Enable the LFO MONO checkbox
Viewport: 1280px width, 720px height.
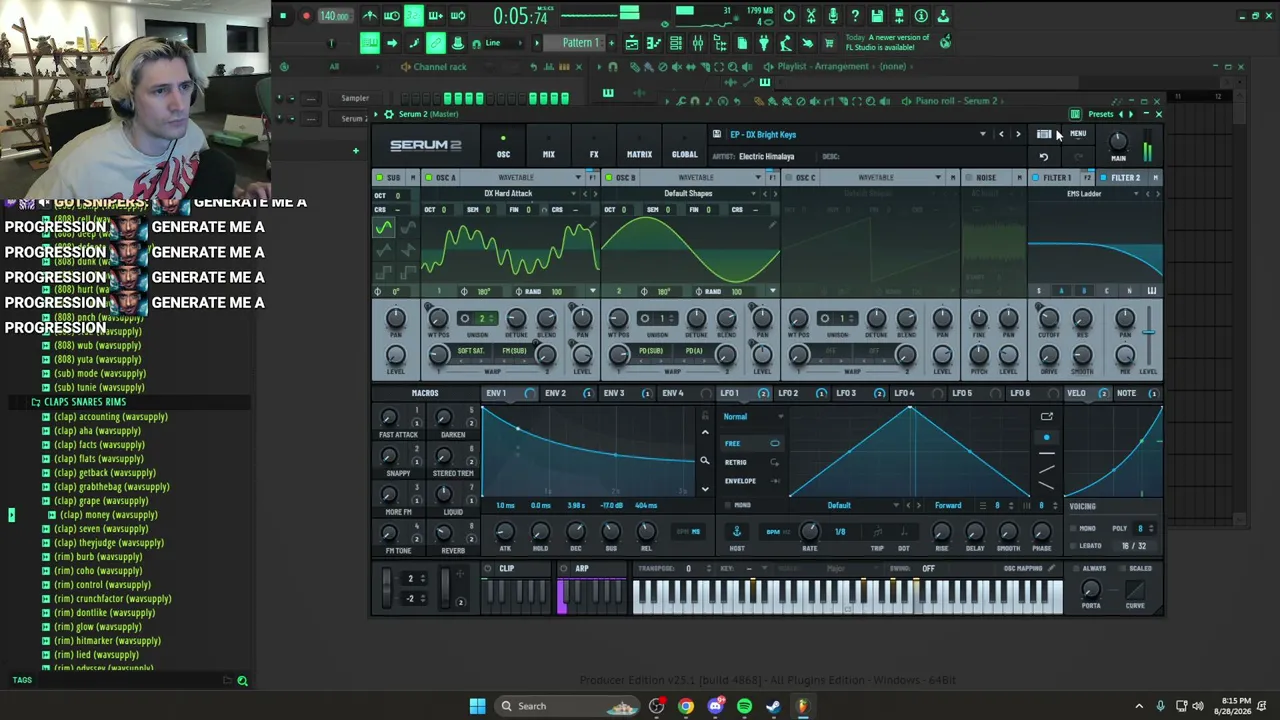coord(728,505)
